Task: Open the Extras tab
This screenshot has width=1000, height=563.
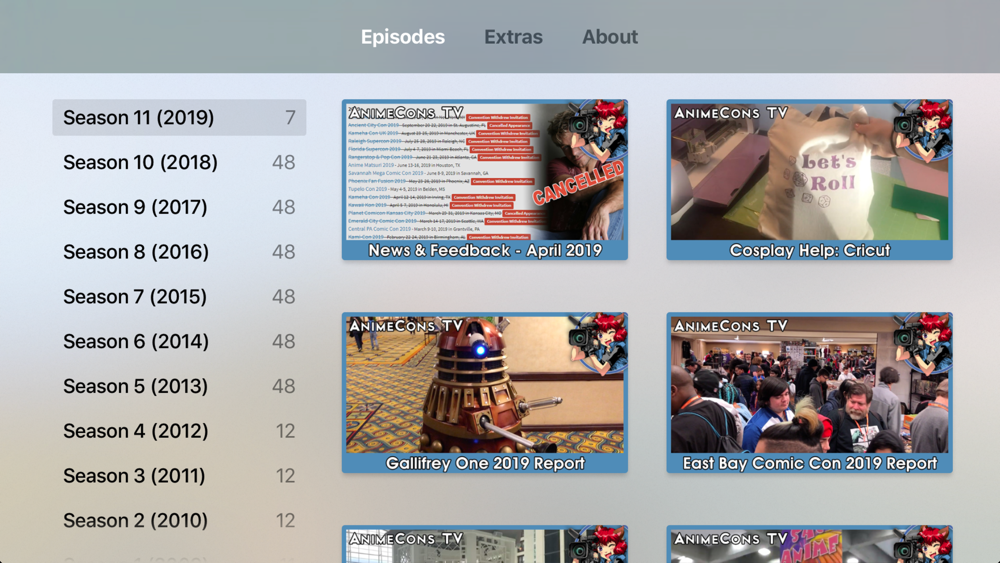Action: click(513, 37)
